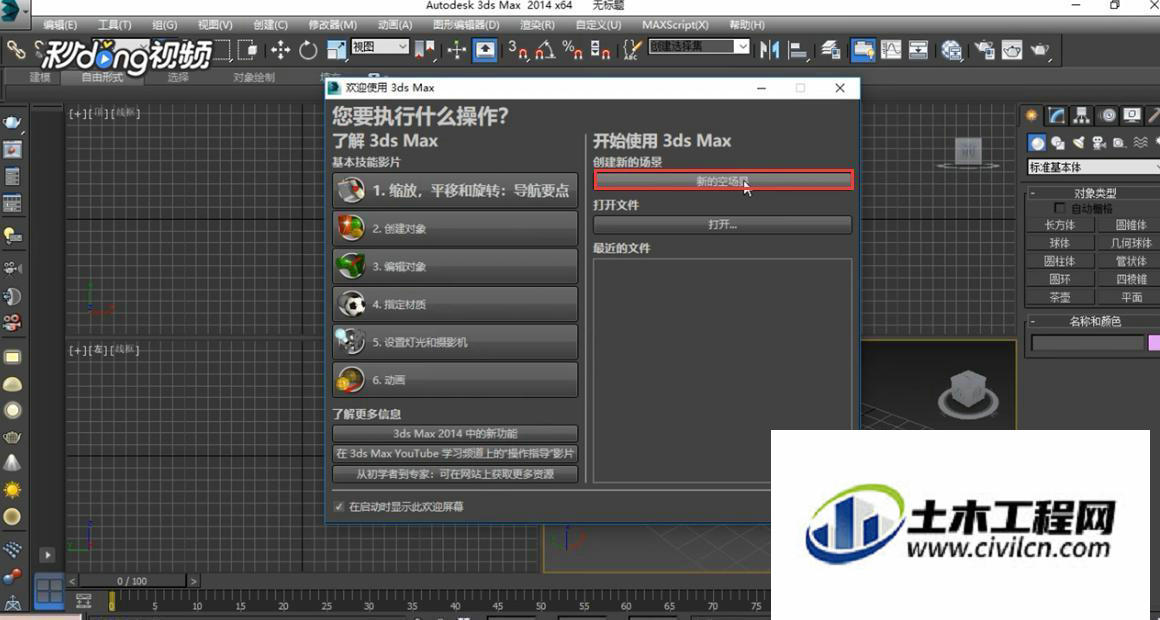Click the New Empty Scene button
Image resolution: width=1160 pixels, height=620 pixels.
723,181
